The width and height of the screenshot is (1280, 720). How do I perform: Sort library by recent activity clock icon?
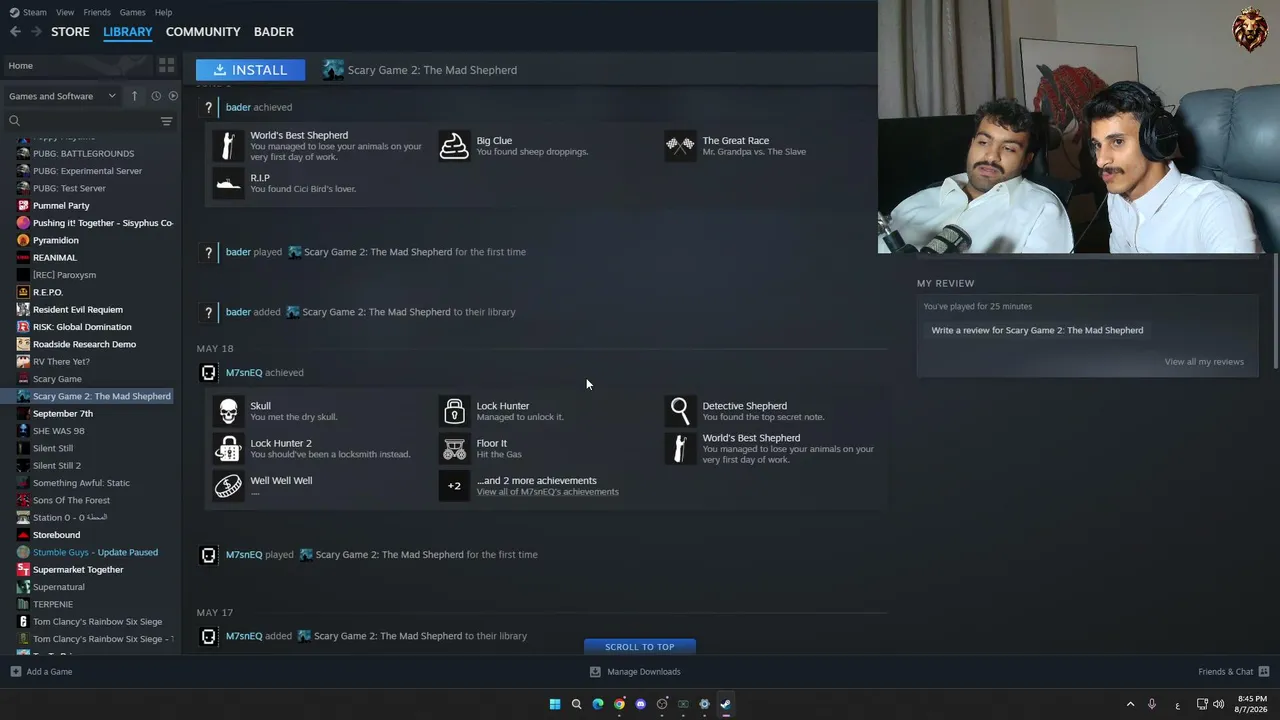[x=156, y=96]
